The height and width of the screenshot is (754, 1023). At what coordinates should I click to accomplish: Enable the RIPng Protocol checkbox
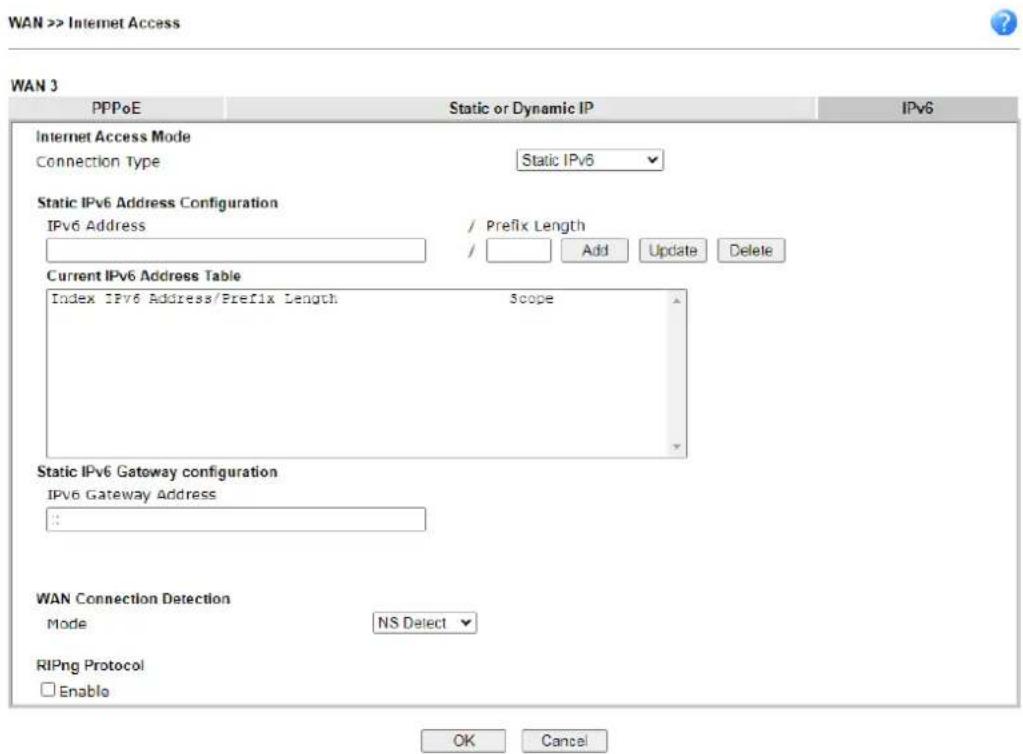[x=48, y=689]
